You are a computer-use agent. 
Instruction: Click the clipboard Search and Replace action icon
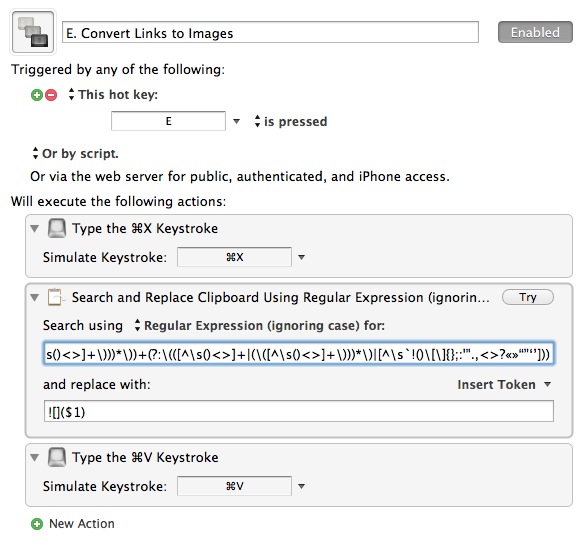(x=56, y=298)
